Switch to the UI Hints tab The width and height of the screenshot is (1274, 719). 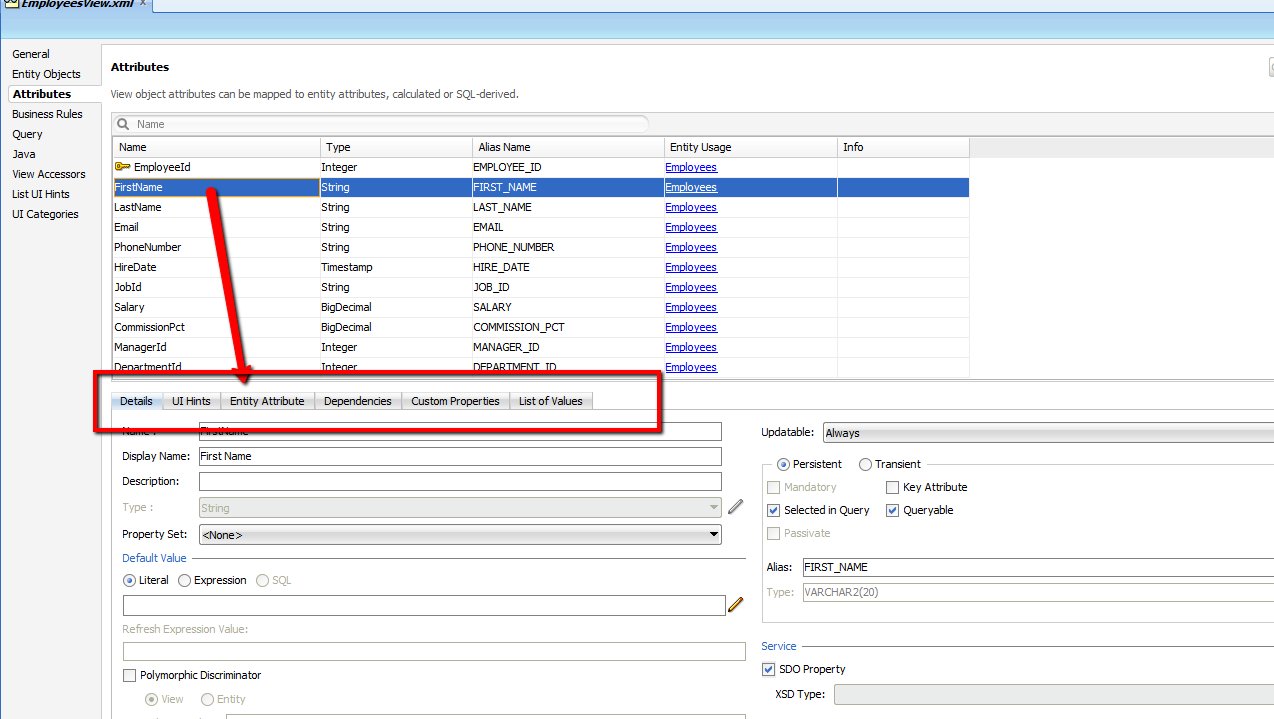pyautogui.click(x=191, y=401)
